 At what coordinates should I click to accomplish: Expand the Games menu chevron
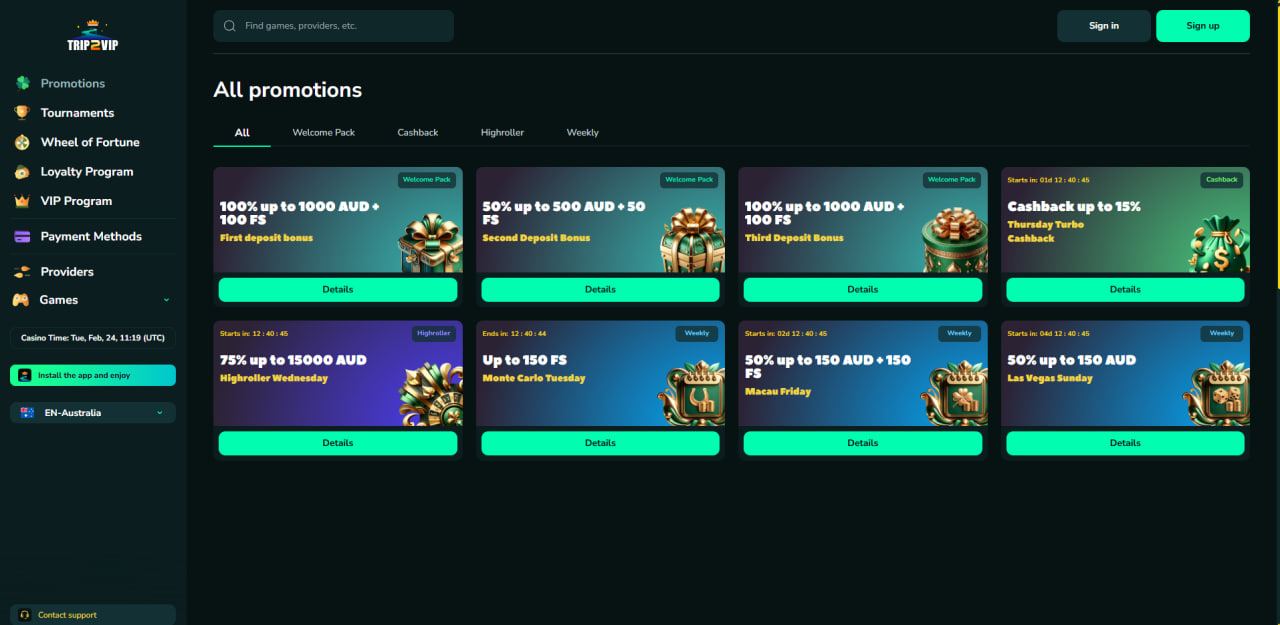[166, 300]
